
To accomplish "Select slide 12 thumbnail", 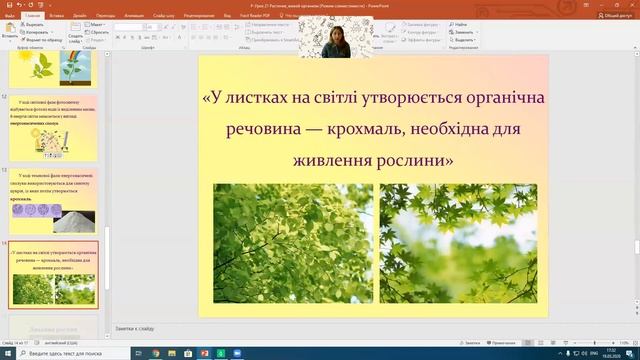I will click(x=53, y=128).
